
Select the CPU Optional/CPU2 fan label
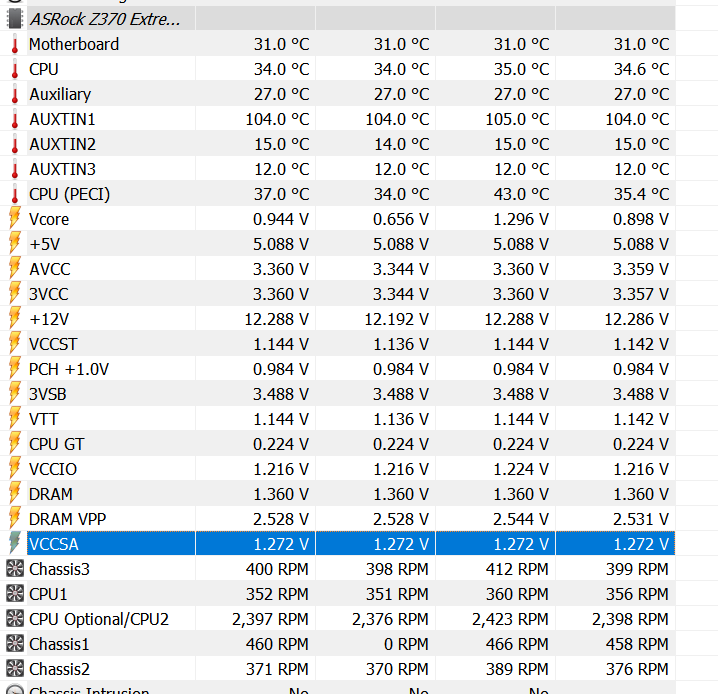pyautogui.click(x=99, y=619)
